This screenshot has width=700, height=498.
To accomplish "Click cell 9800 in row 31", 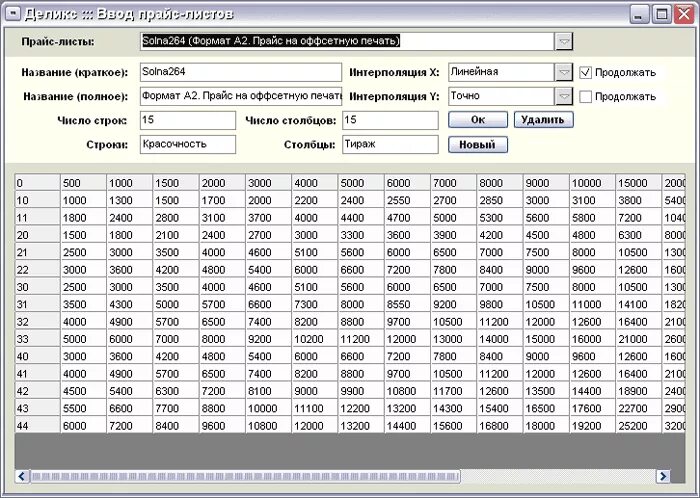I will 500,304.
